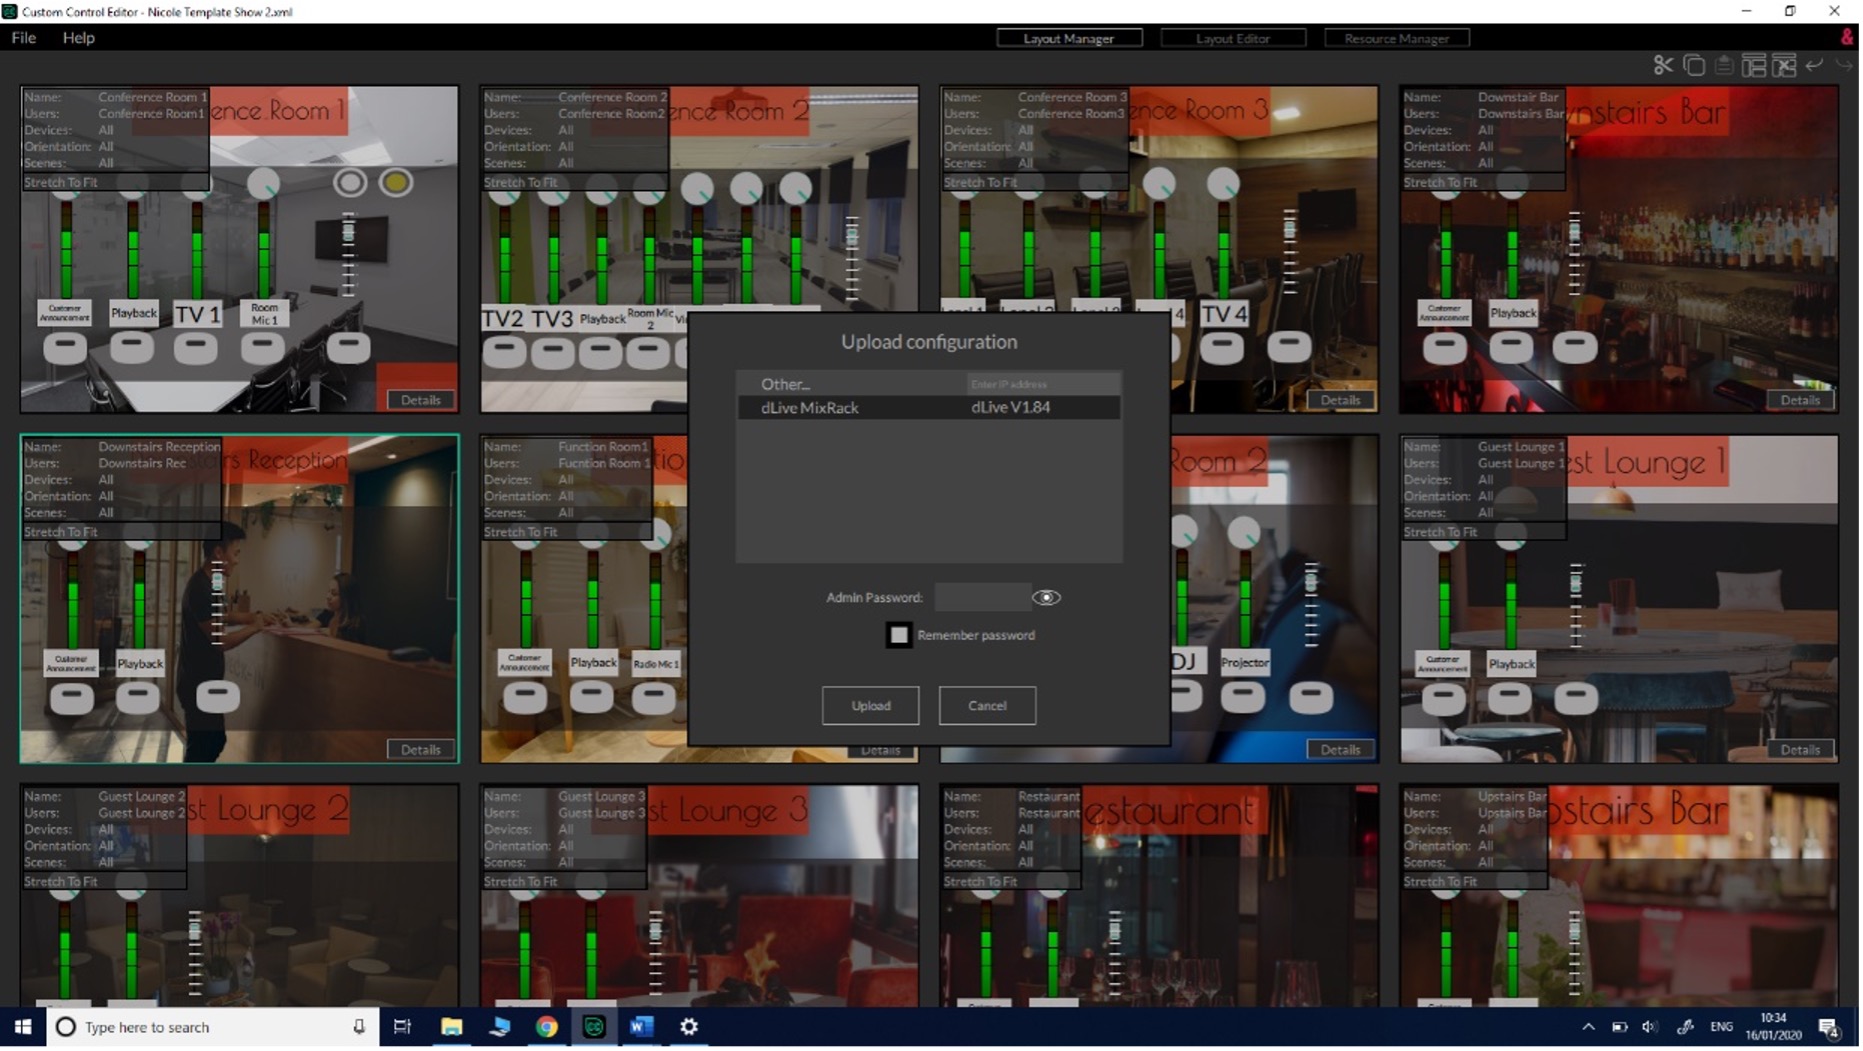Click the TV3 label in Conference Room 2
The width and height of the screenshot is (1863, 1051).
pos(553,320)
